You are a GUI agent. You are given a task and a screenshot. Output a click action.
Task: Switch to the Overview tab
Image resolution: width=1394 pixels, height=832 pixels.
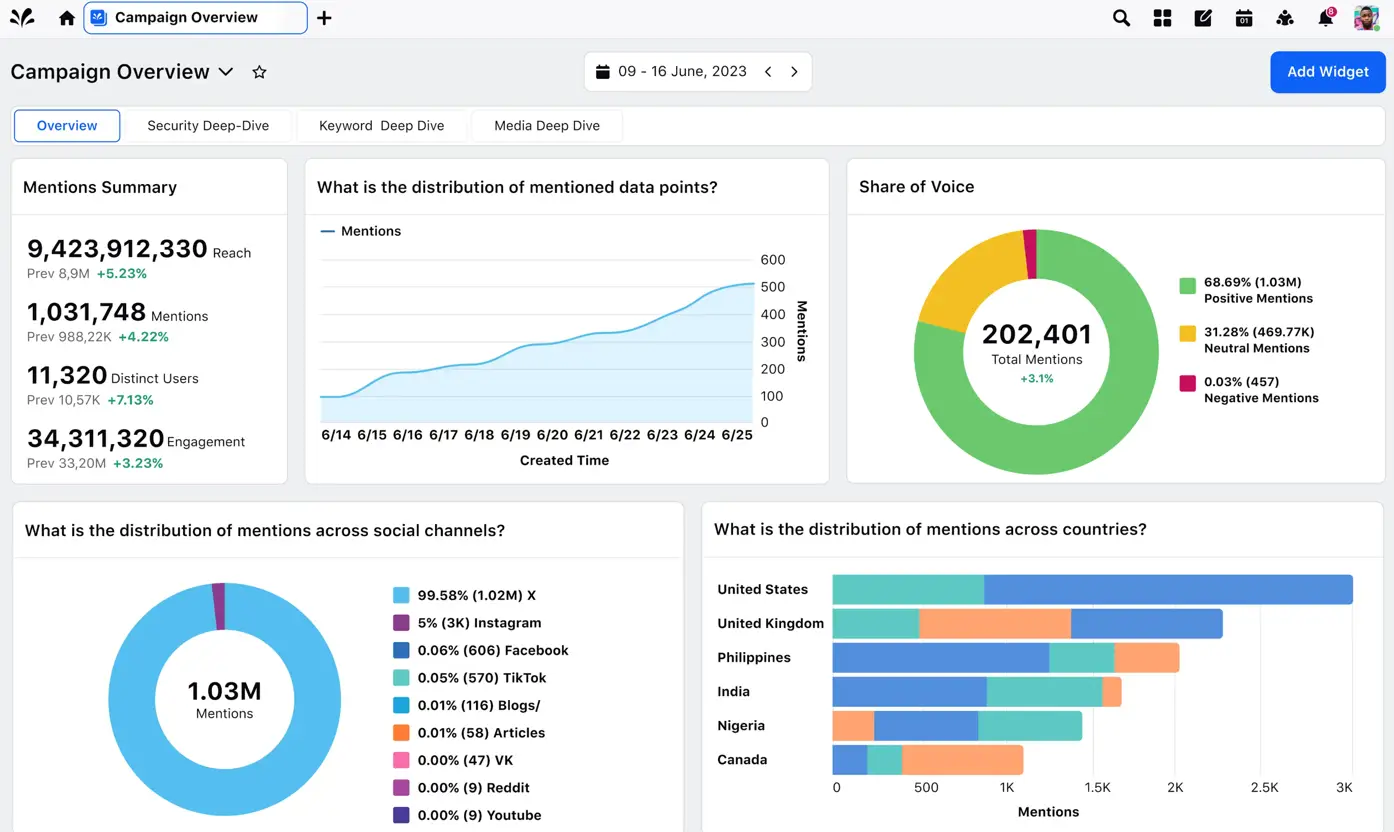(x=67, y=126)
